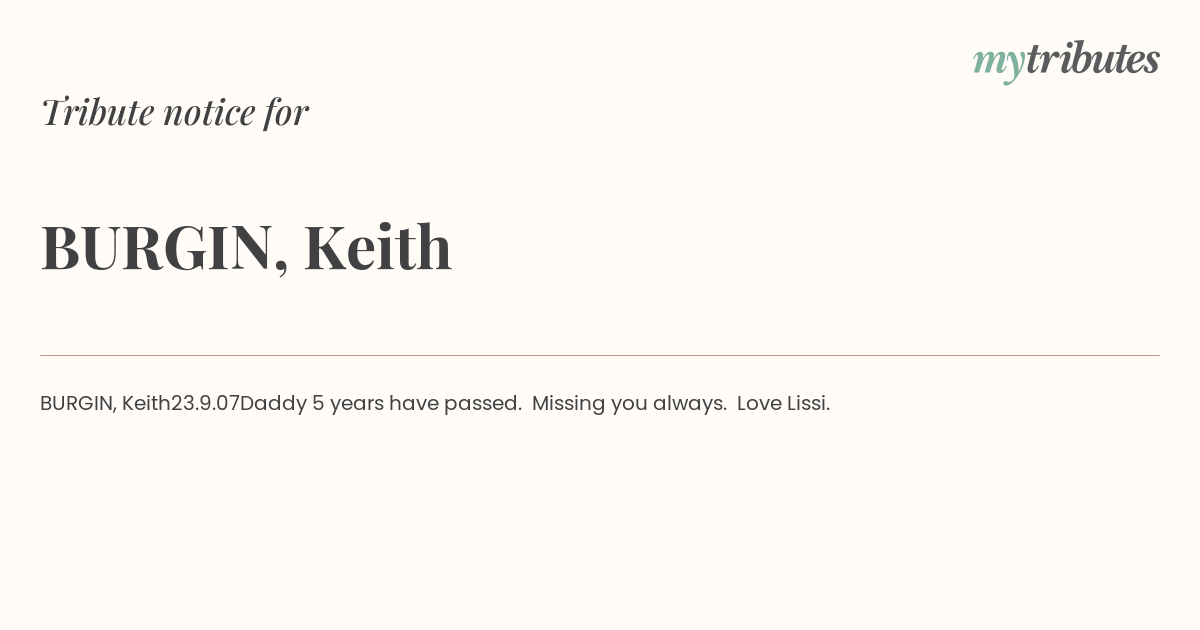This screenshot has width=1200, height=630.
Task: Click the green "my" part of the logo
Action: tap(999, 65)
